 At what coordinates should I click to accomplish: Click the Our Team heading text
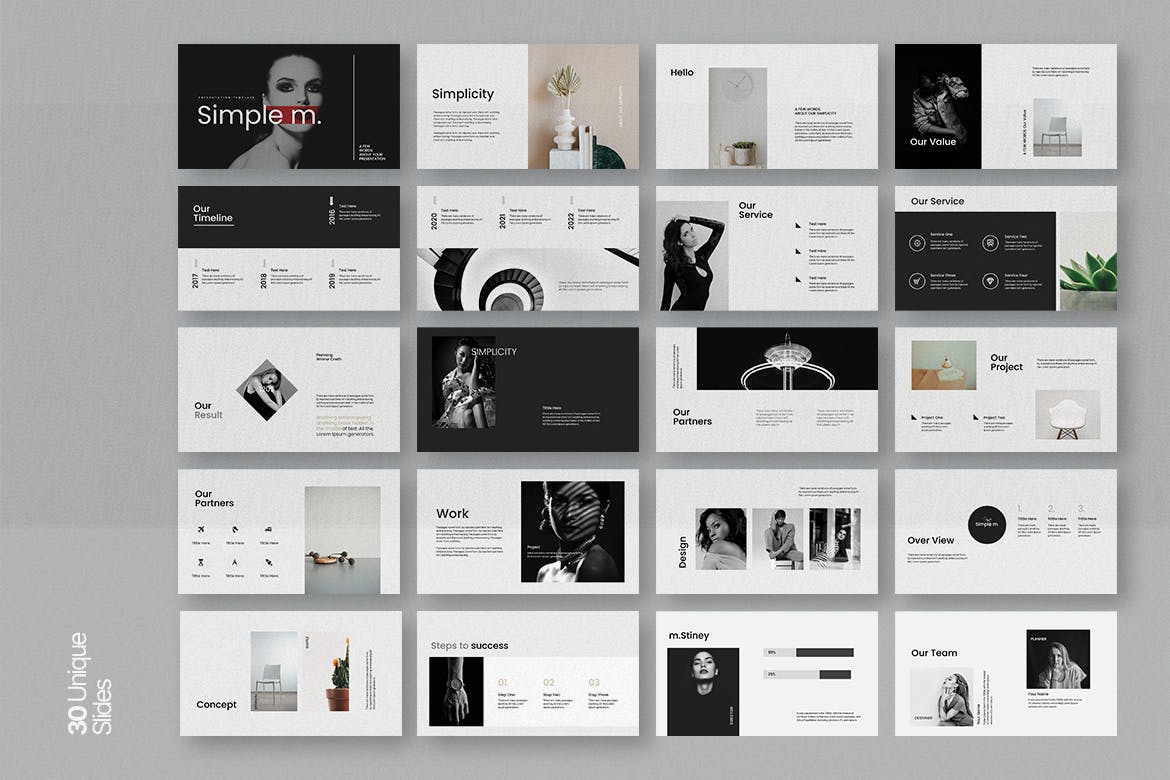coord(933,653)
